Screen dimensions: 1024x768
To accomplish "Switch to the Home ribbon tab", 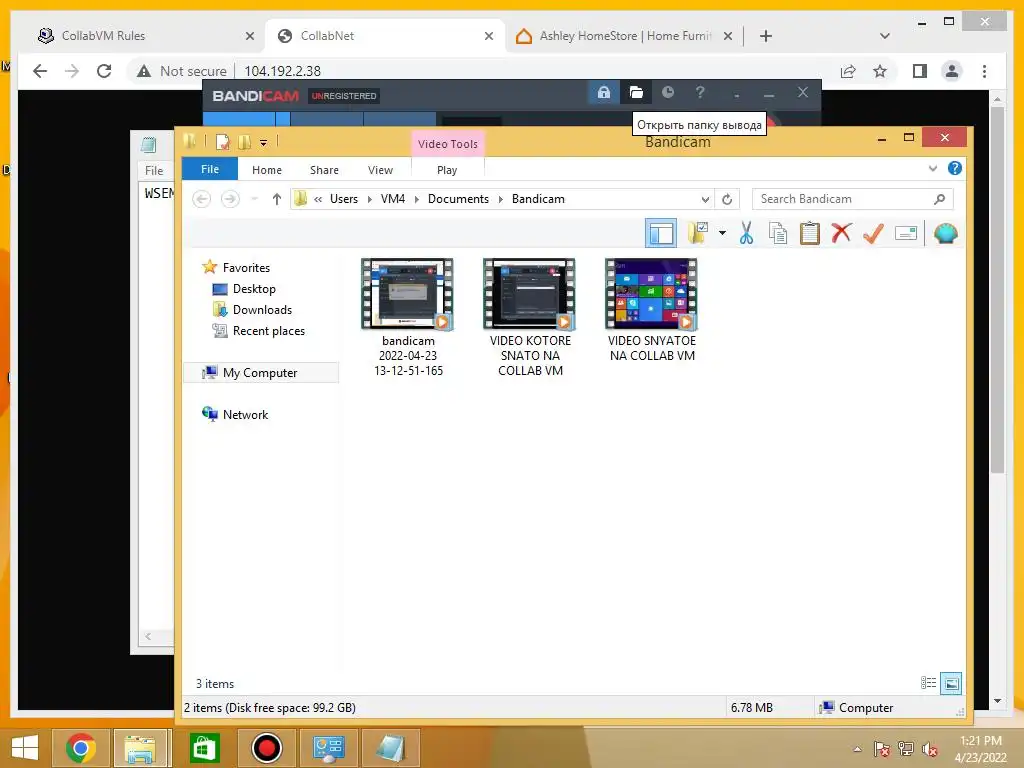I will 267,170.
